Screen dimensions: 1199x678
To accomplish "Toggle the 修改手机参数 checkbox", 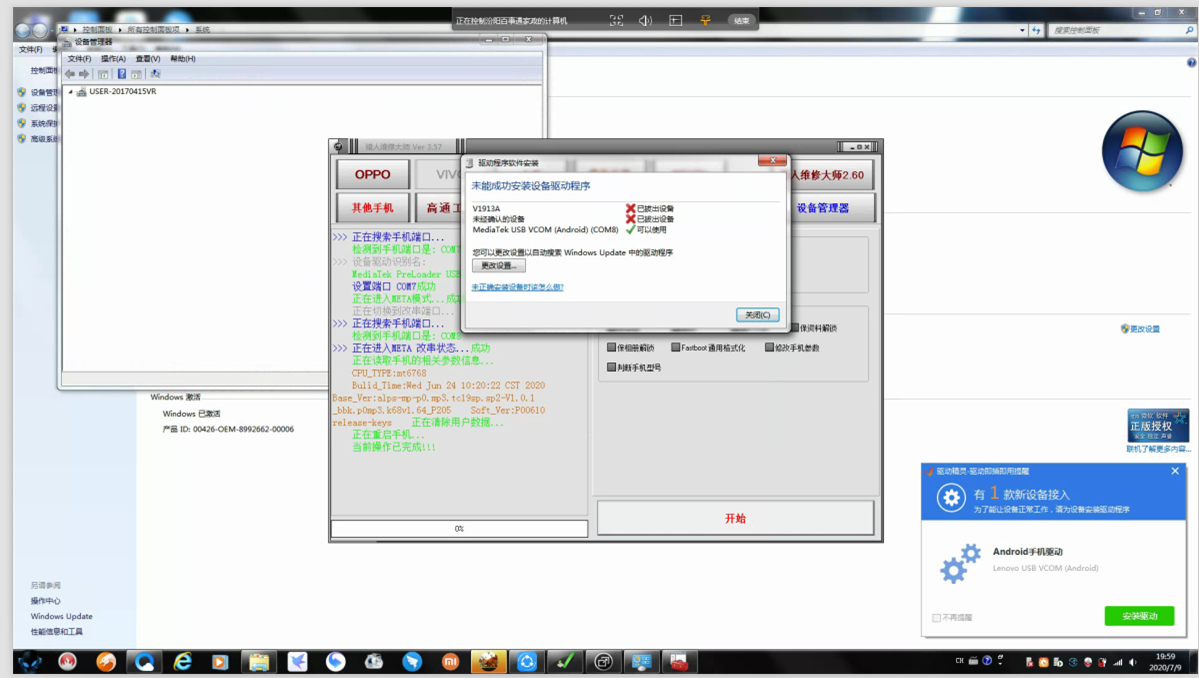I will coord(769,348).
